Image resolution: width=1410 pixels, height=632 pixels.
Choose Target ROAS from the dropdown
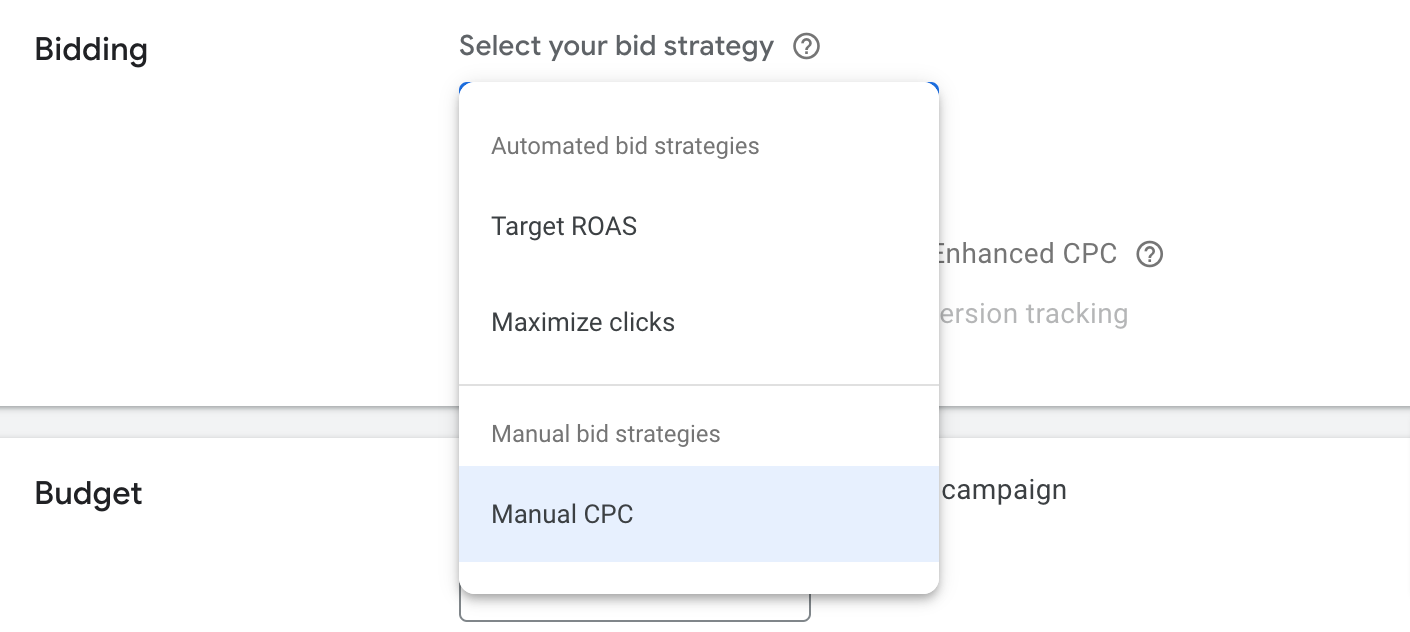coord(563,226)
